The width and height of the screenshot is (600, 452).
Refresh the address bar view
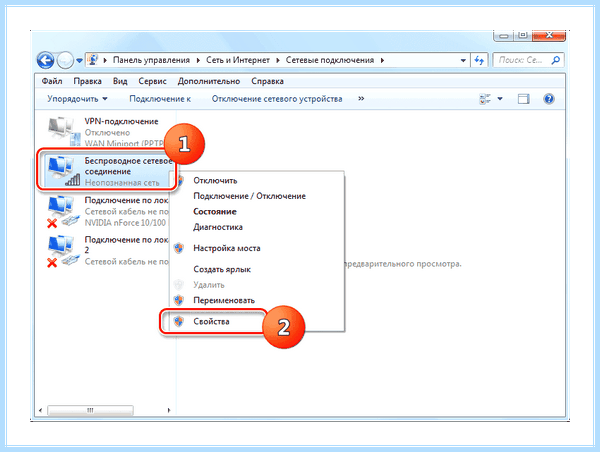pos(479,60)
